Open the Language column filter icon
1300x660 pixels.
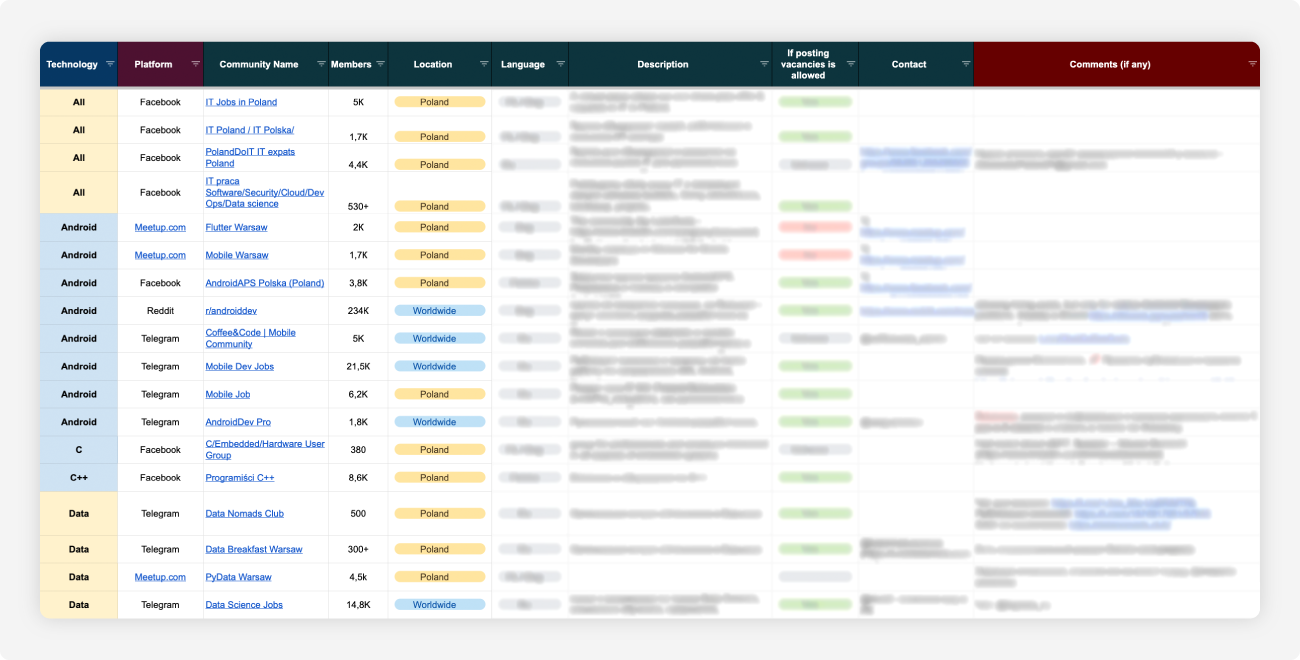click(560, 64)
